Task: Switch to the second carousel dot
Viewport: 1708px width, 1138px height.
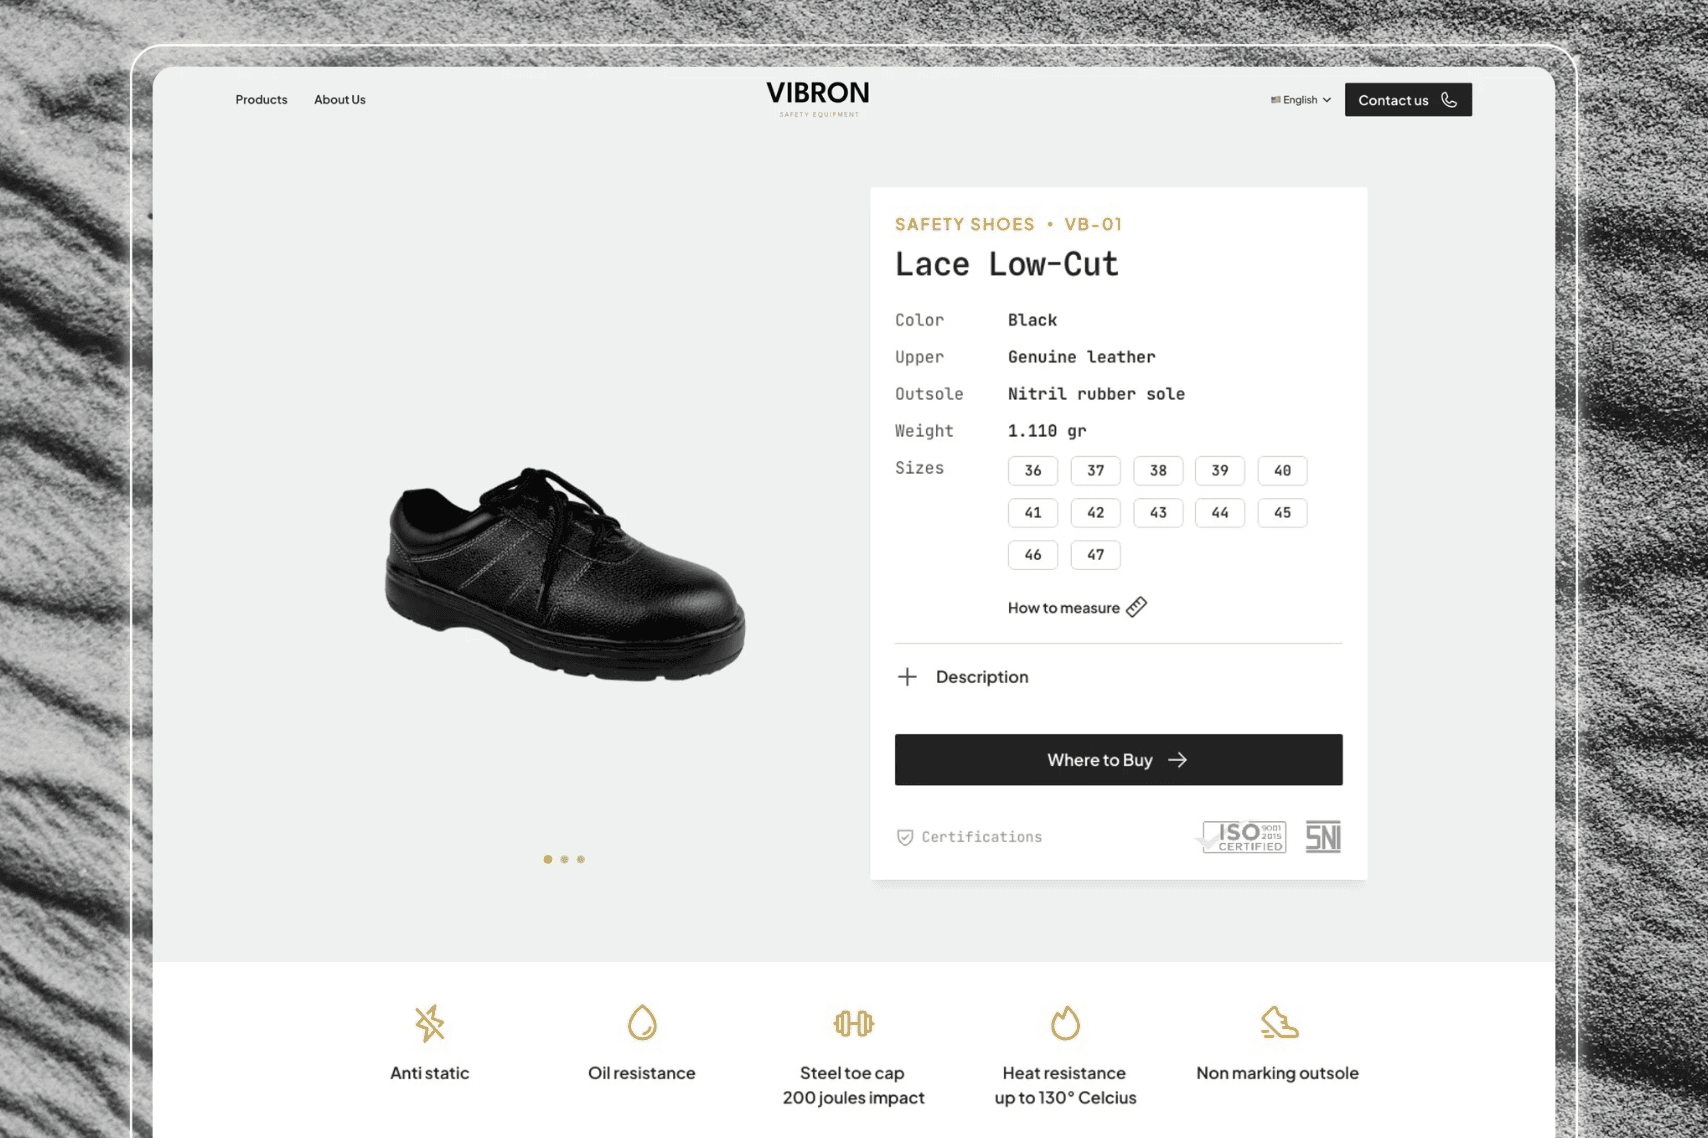Action: click(564, 859)
